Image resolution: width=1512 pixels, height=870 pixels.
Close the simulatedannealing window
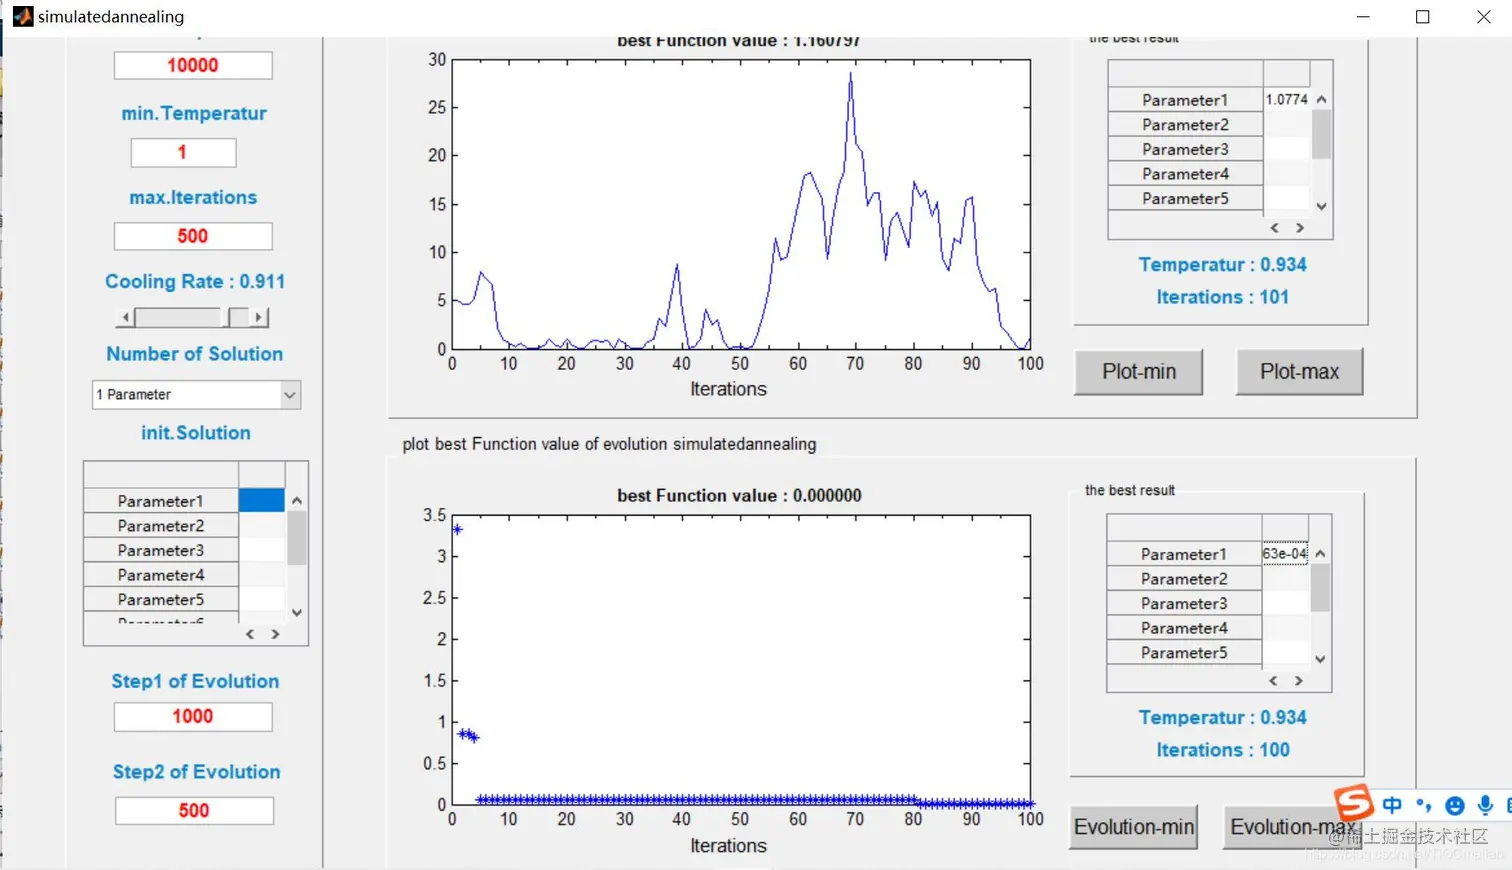click(x=1484, y=17)
